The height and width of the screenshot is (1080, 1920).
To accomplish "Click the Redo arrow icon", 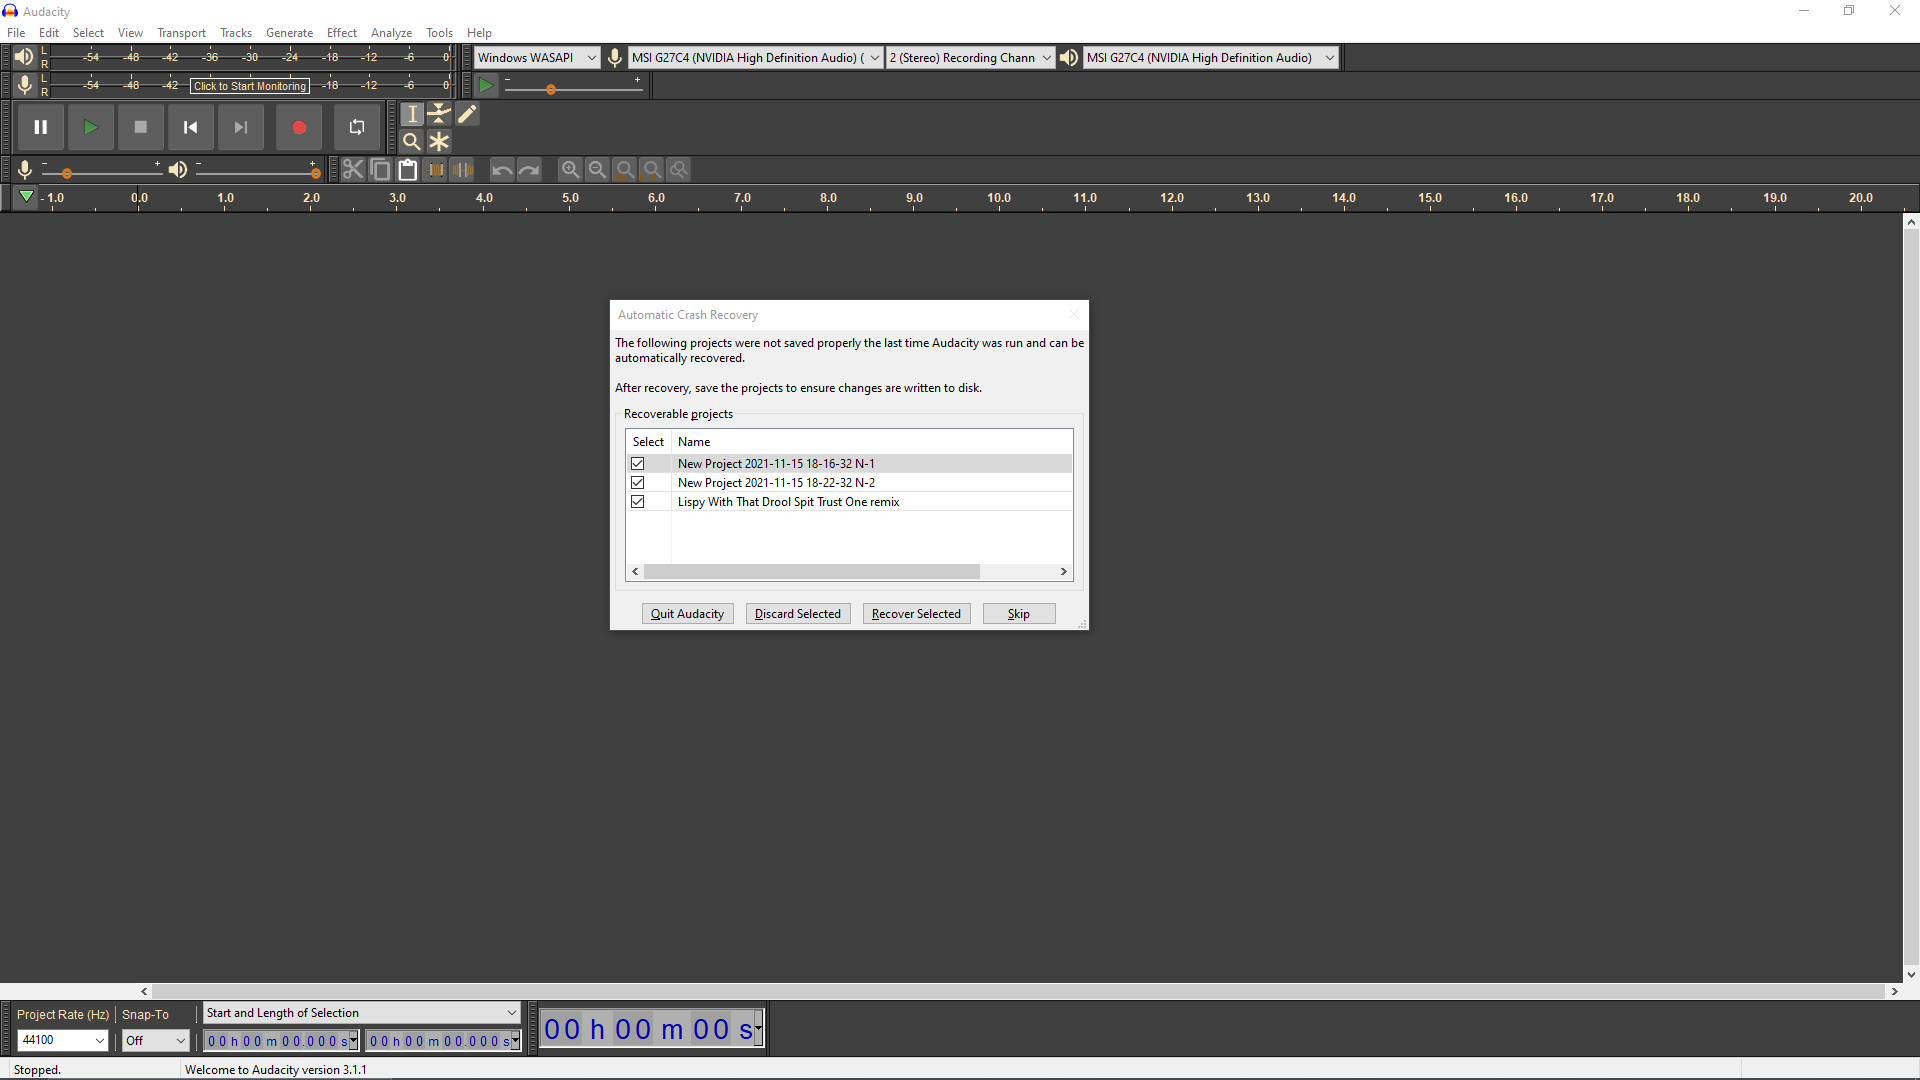I will coord(529,170).
